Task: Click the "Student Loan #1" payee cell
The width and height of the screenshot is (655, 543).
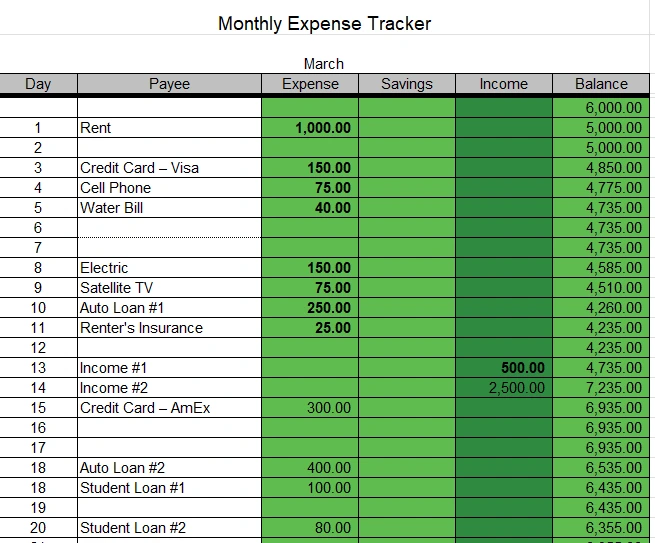Action: [x=170, y=488]
